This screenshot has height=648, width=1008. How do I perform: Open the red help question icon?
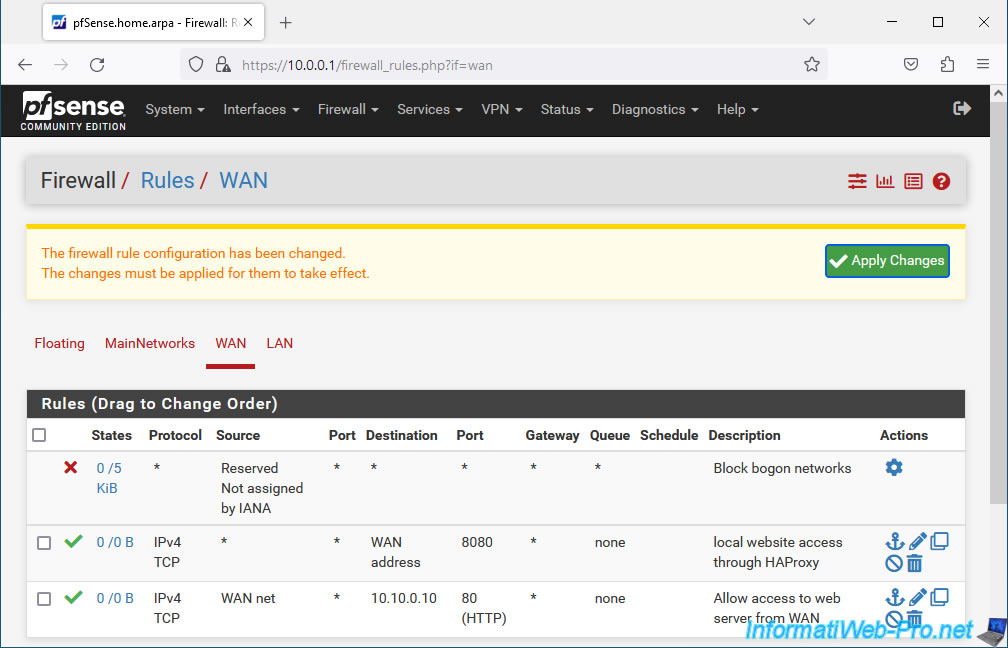click(941, 181)
